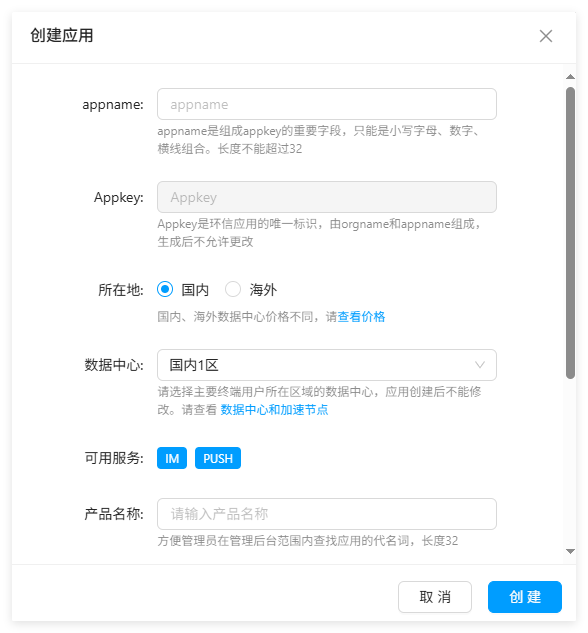Select the 海外 radio button
The height and width of the screenshot is (633, 588).
tap(233, 289)
